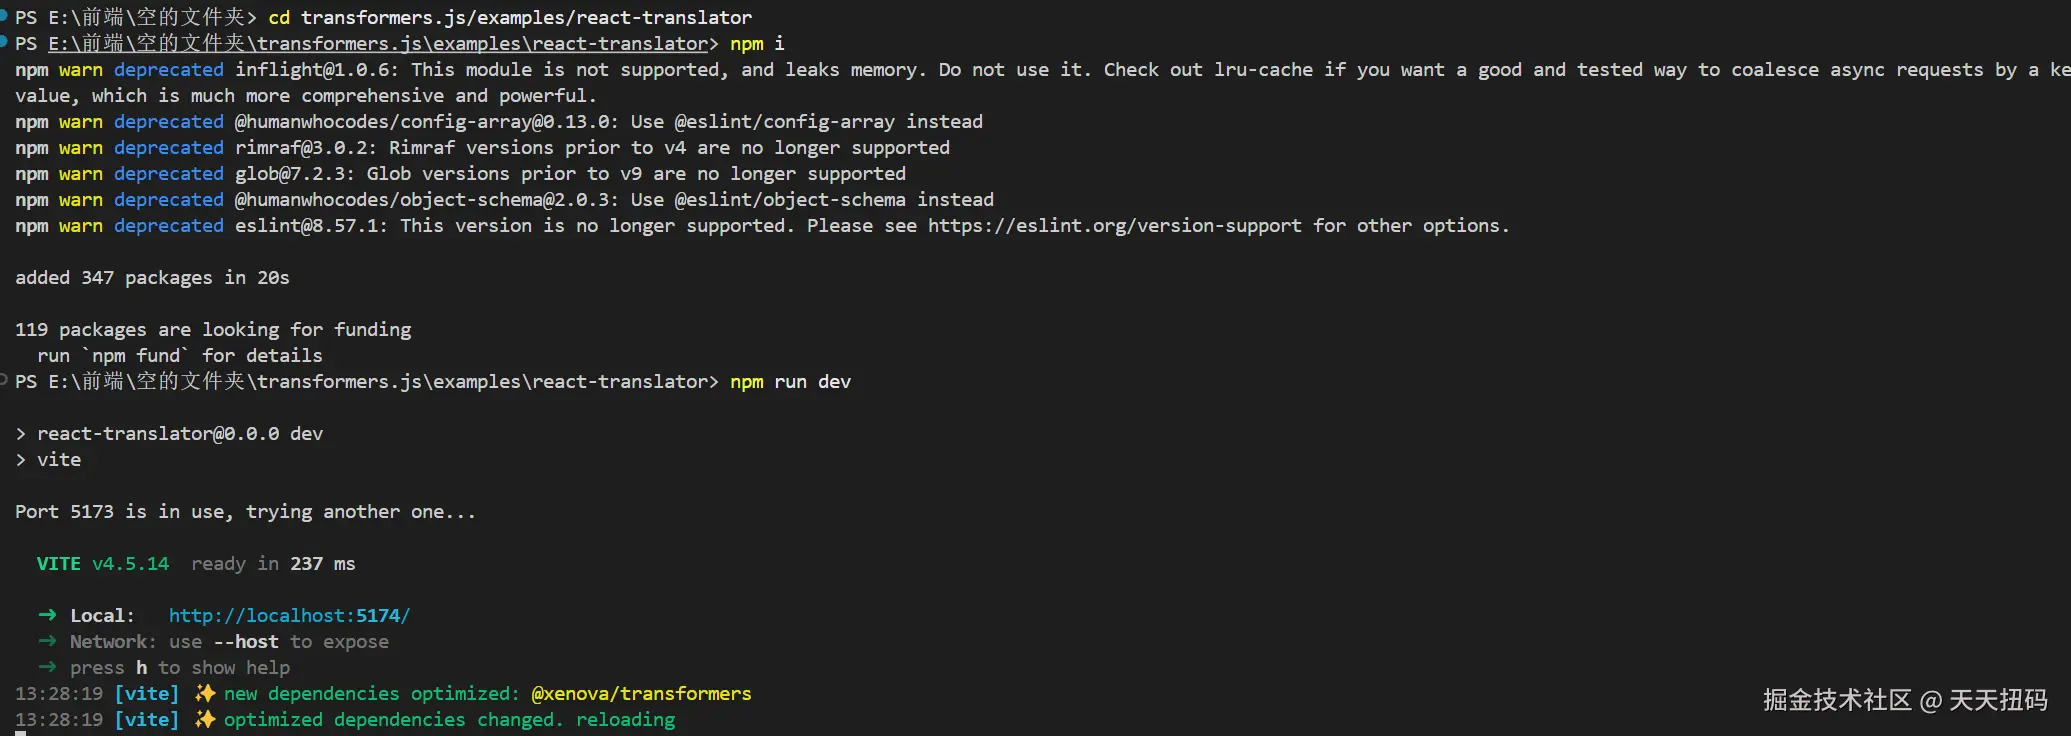Click the added 347 packages line
The image size is (2071, 736).
pyautogui.click(x=152, y=278)
